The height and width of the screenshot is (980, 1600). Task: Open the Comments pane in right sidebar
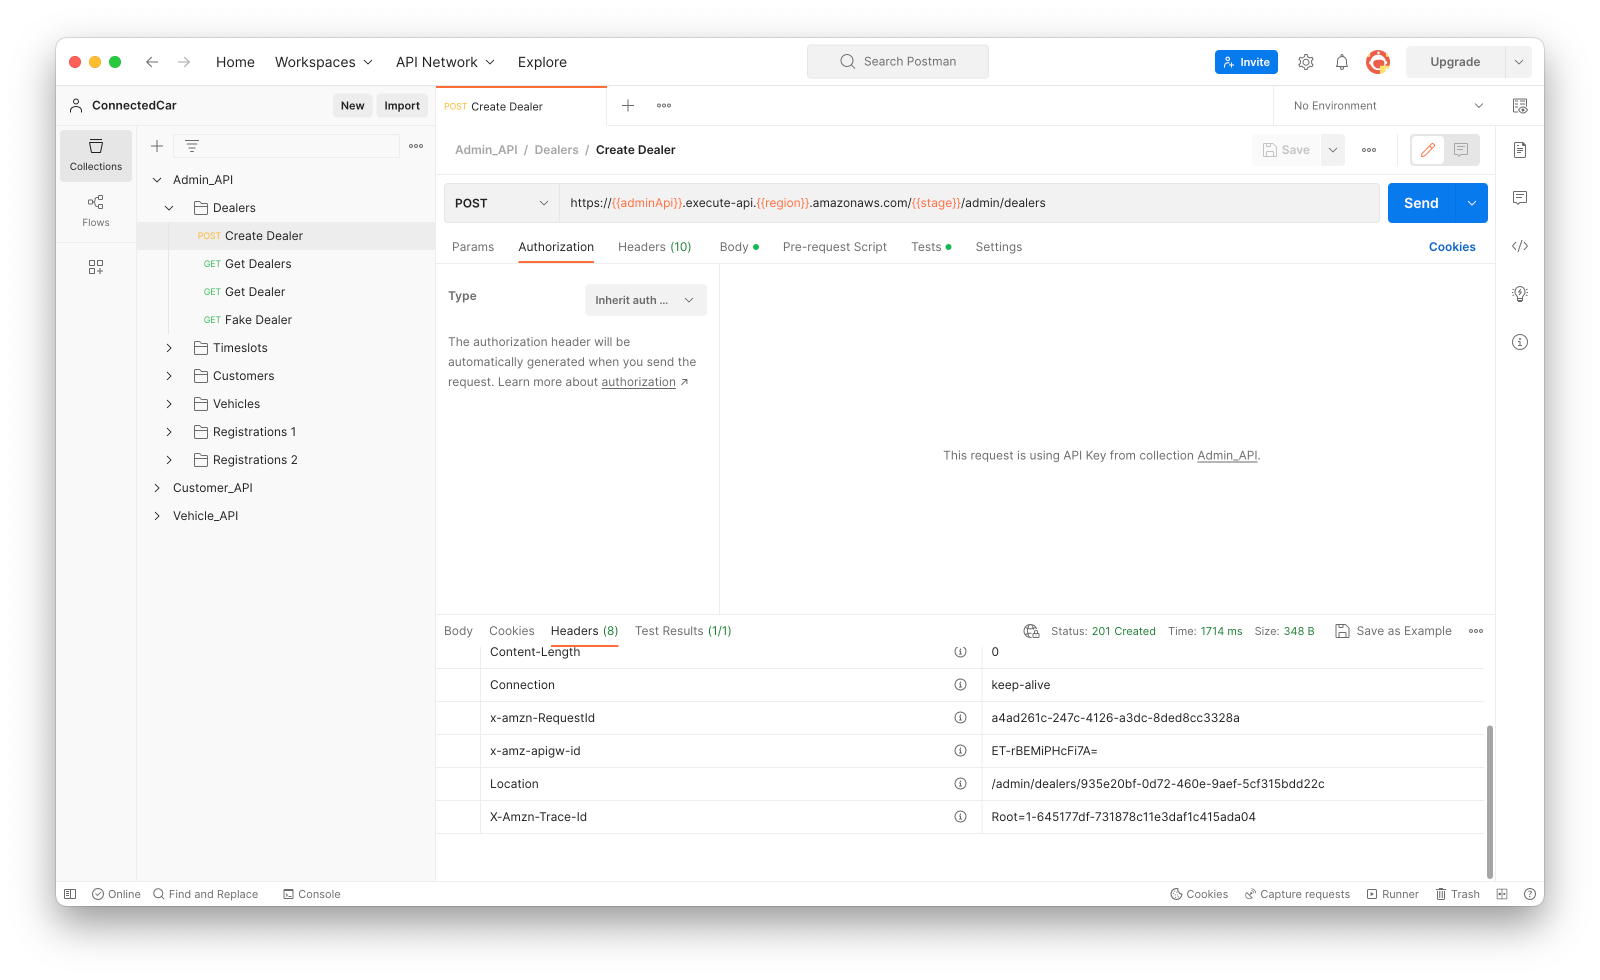click(x=1520, y=198)
